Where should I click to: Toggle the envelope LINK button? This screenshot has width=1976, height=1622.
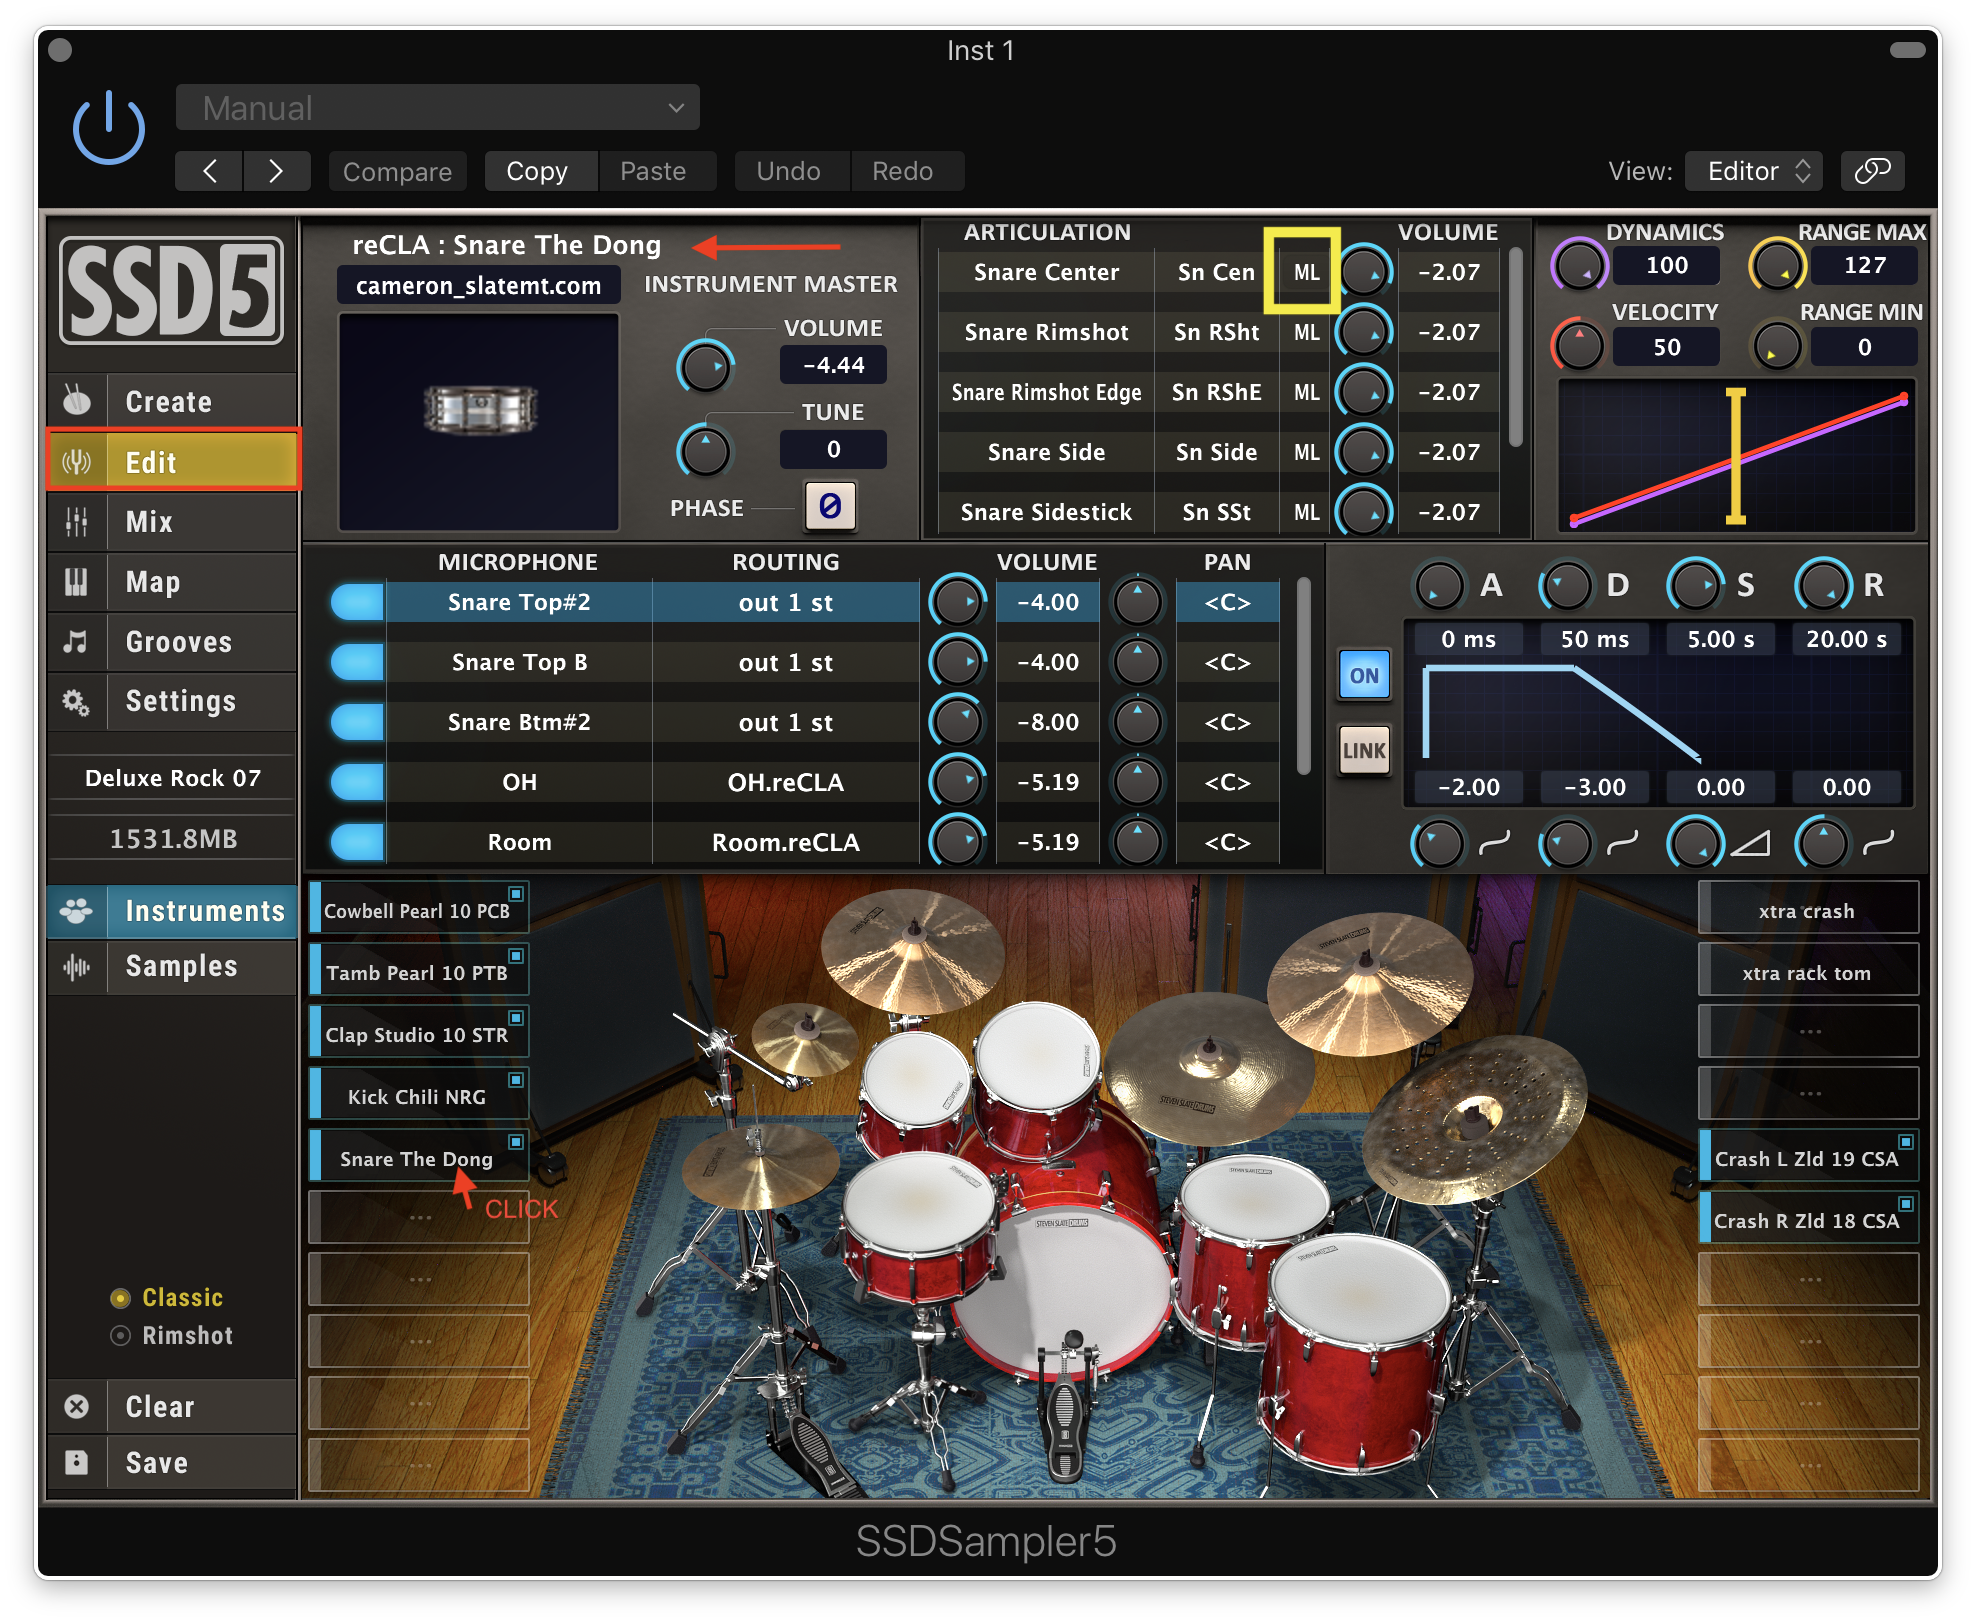(1364, 750)
